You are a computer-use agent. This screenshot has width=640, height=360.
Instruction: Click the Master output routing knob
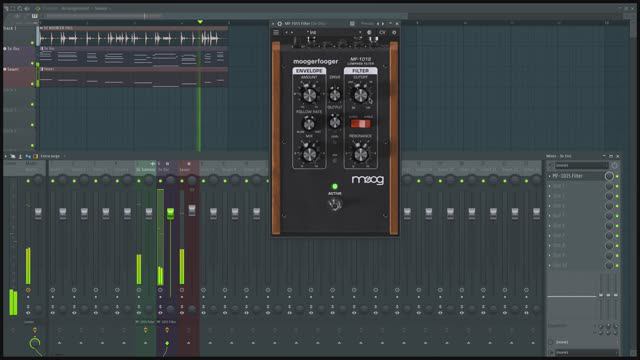[x=35, y=344]
